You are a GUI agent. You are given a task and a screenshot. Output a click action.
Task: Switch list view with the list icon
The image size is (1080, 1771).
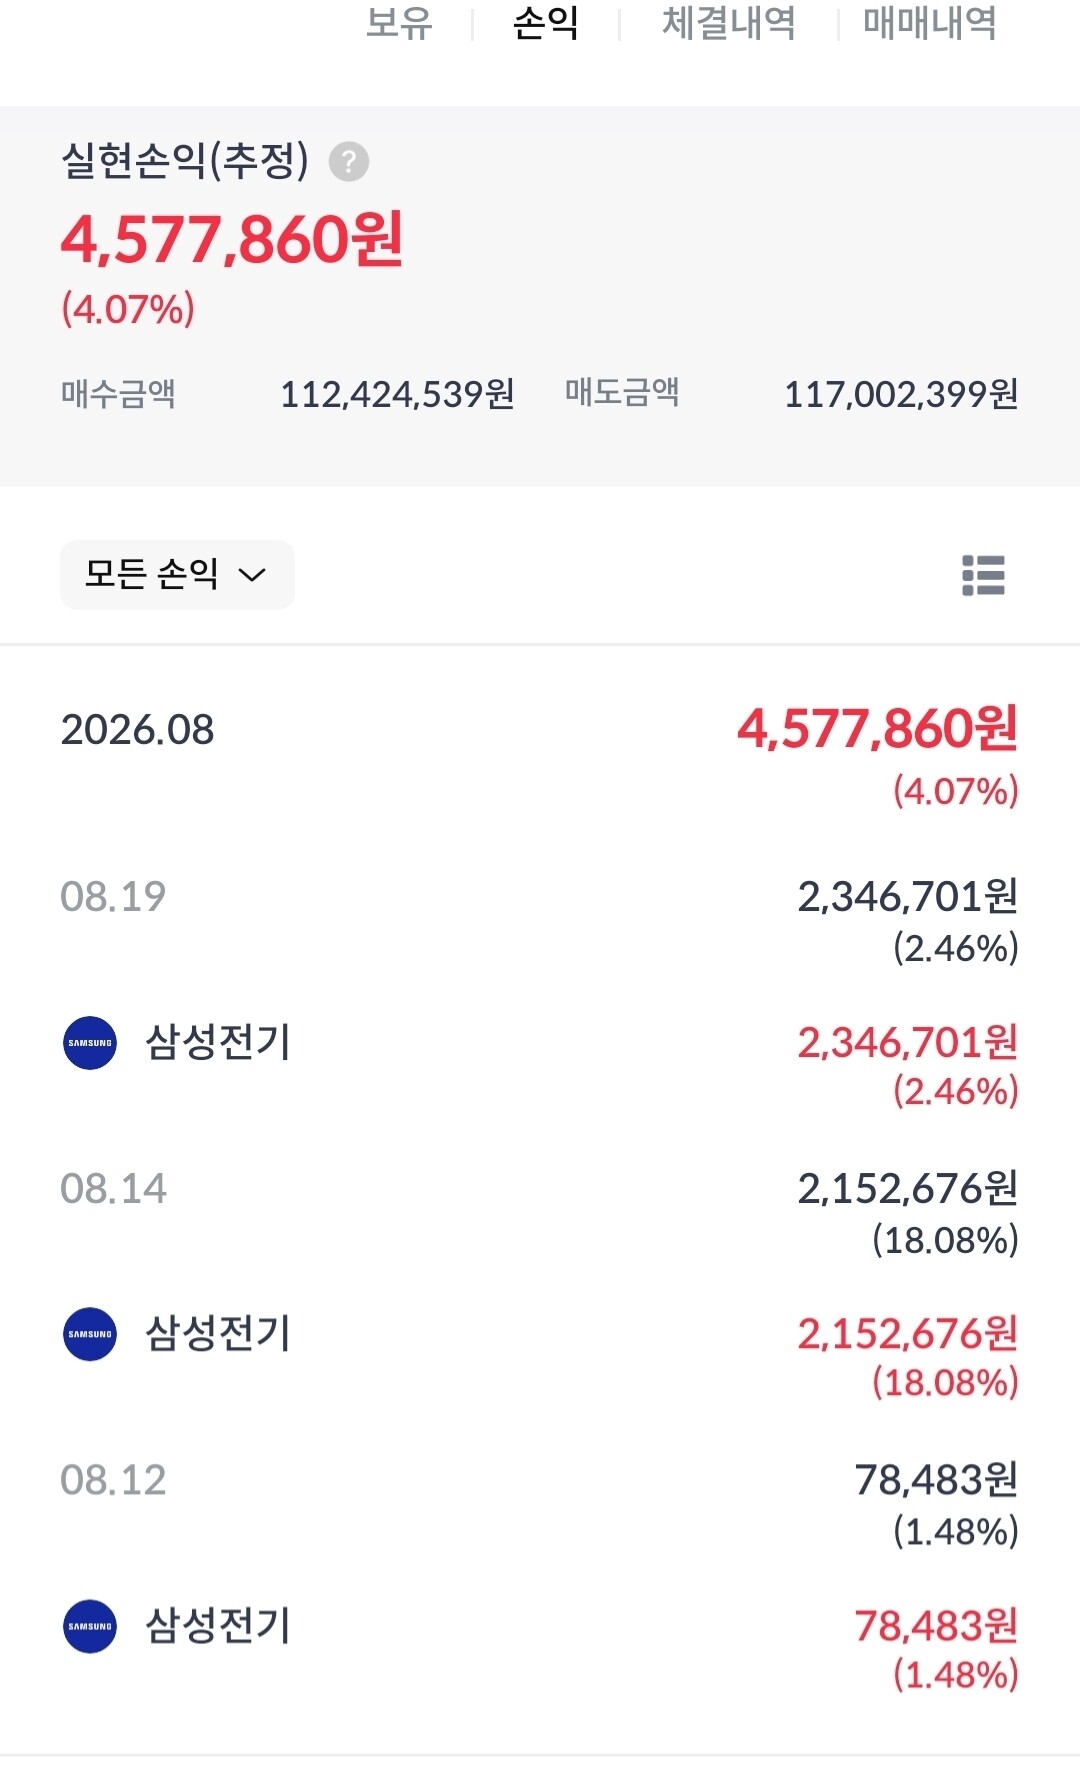[983, 575]
